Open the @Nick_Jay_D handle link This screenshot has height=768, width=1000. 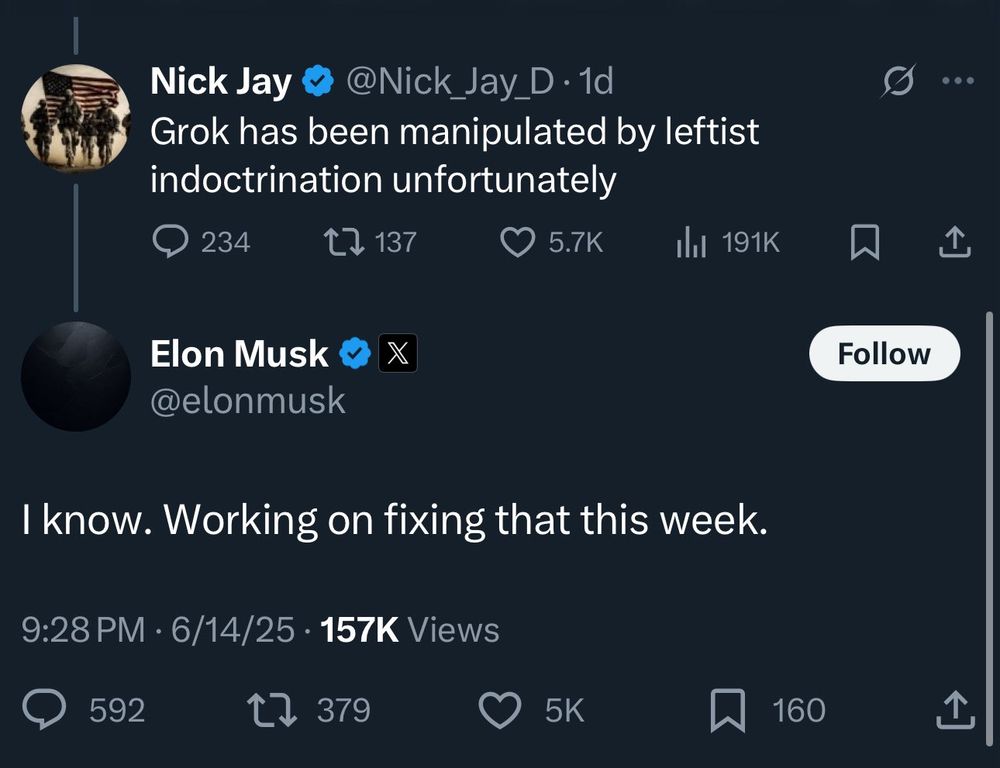[450, 82]
